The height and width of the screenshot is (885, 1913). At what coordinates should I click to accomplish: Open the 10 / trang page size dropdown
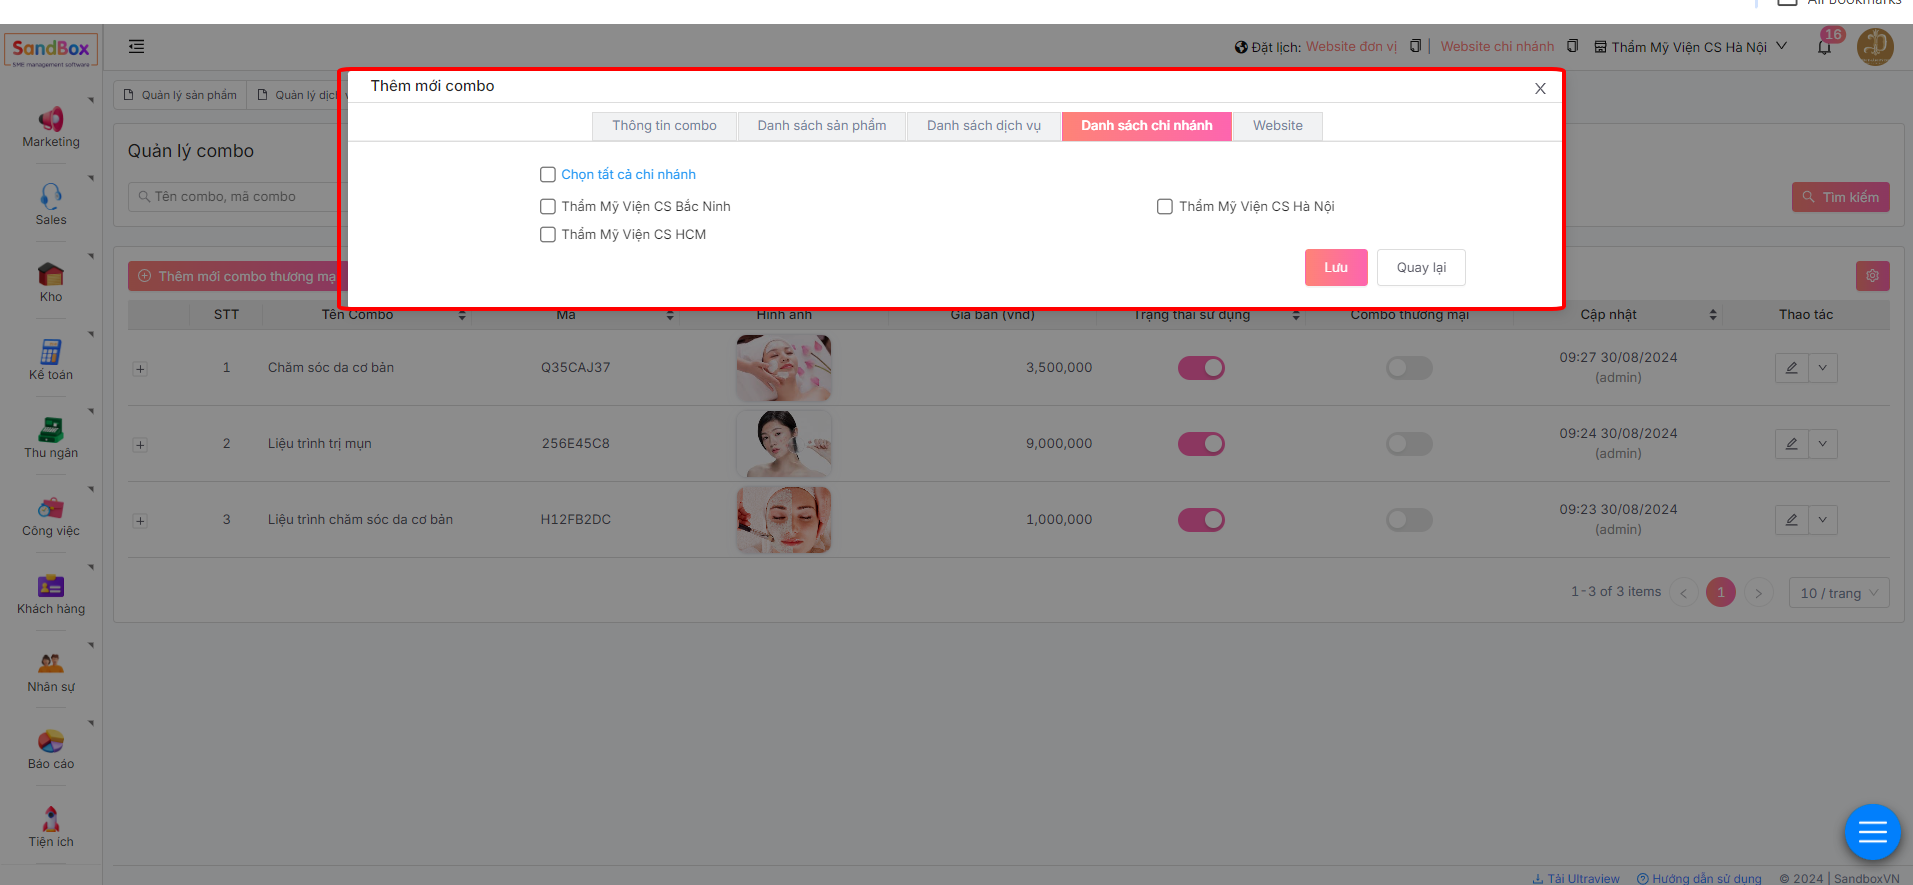[1838, 593]
